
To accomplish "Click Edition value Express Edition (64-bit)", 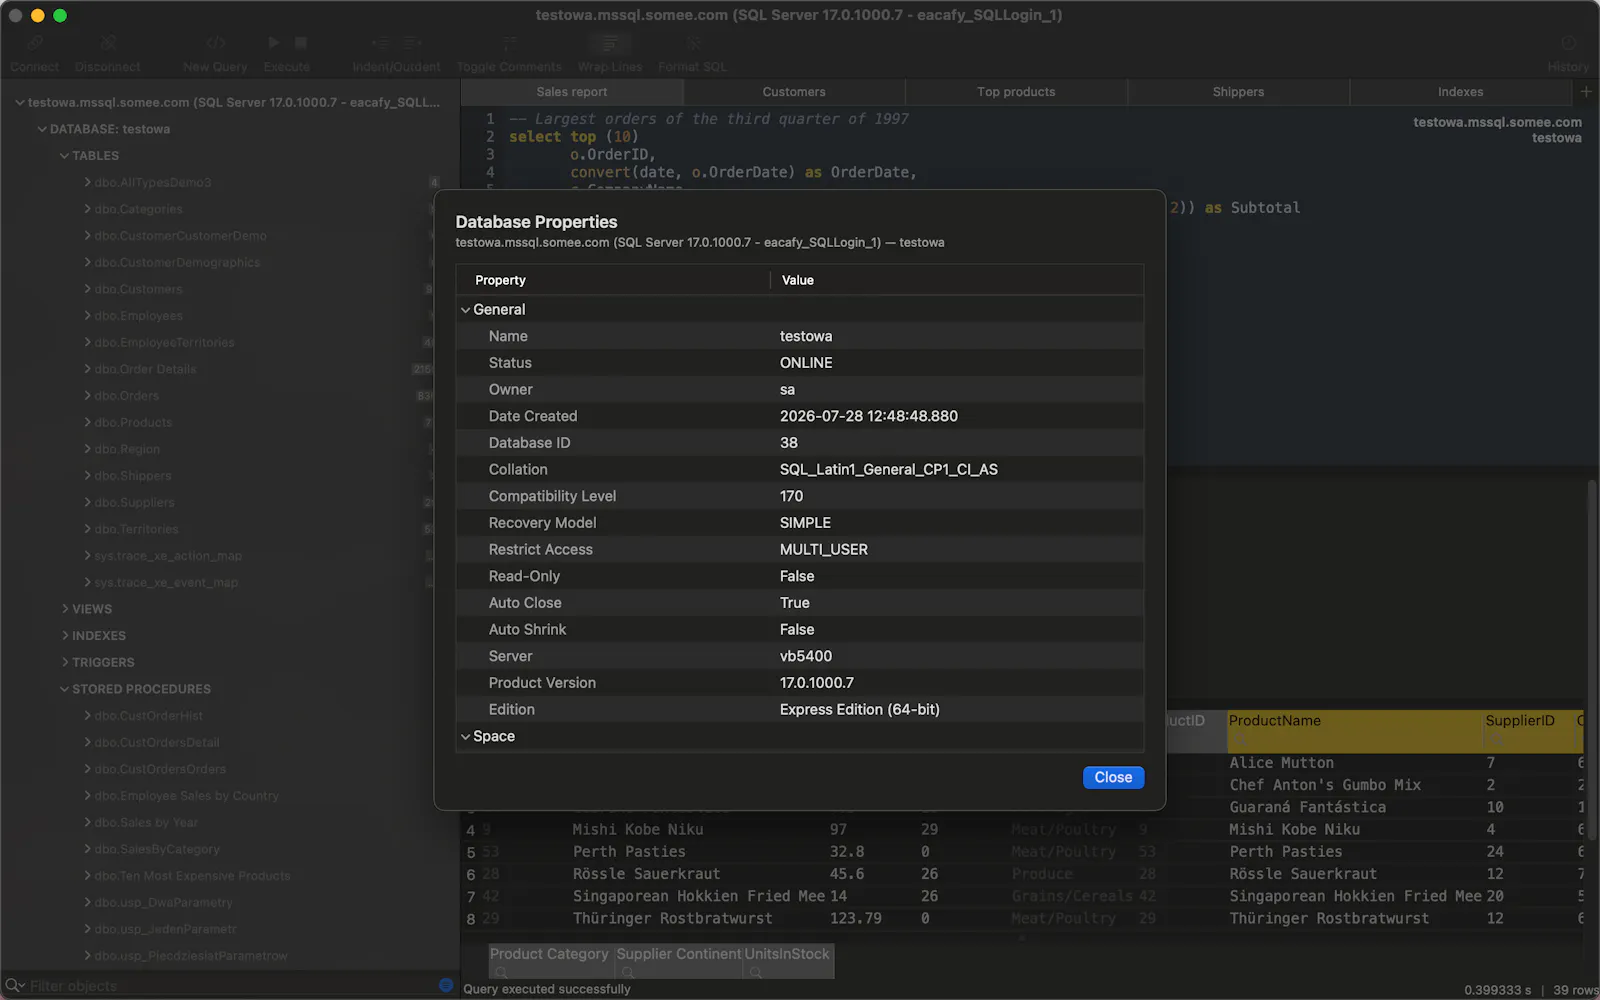I will (x=859, y=709).
